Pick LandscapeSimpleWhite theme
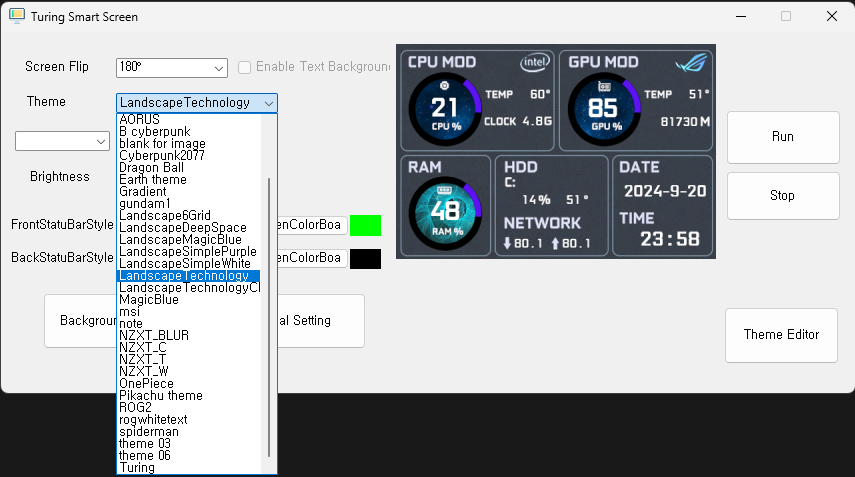 point(189,263)
